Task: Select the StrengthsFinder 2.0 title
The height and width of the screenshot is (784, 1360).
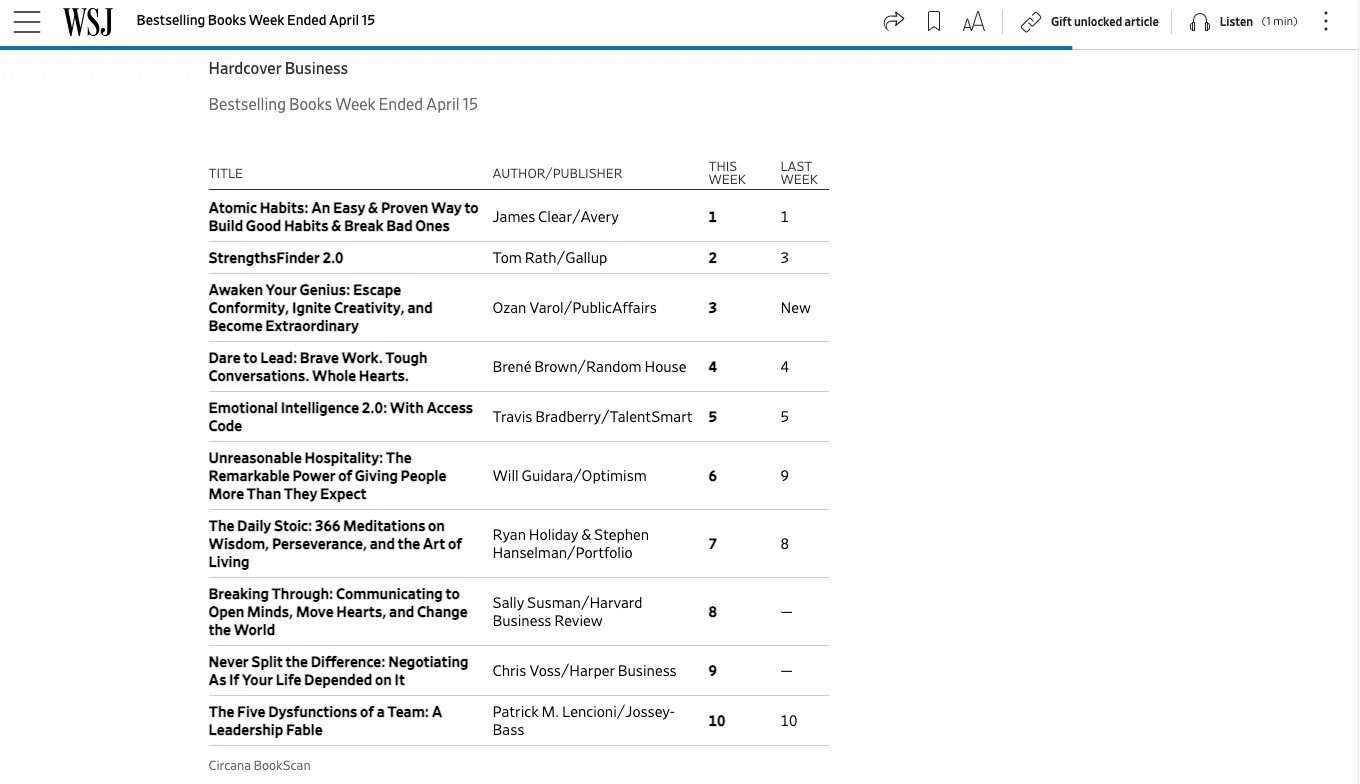Action: coord(275,258)
